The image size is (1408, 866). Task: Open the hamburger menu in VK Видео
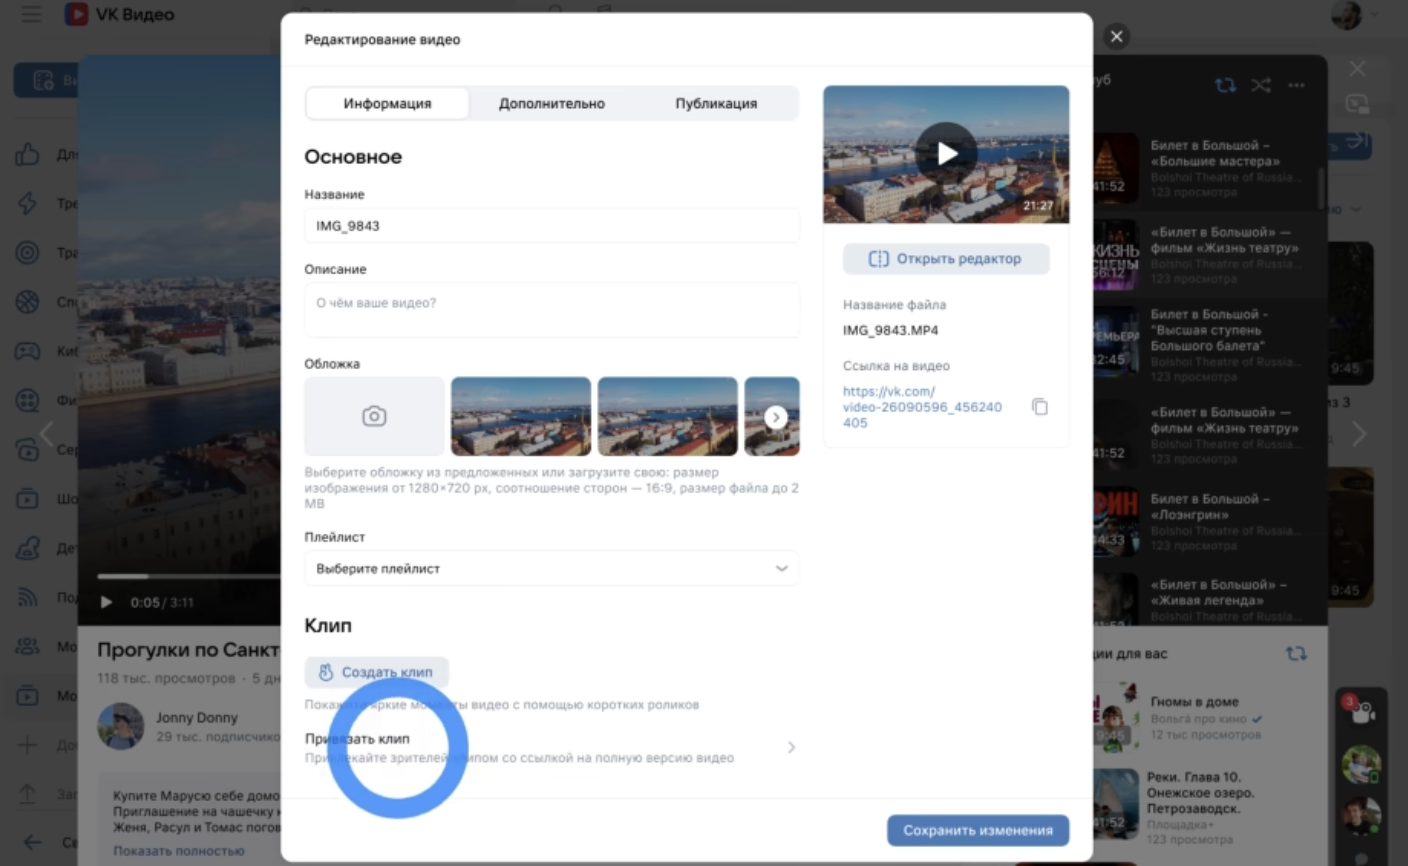point(32,14)
